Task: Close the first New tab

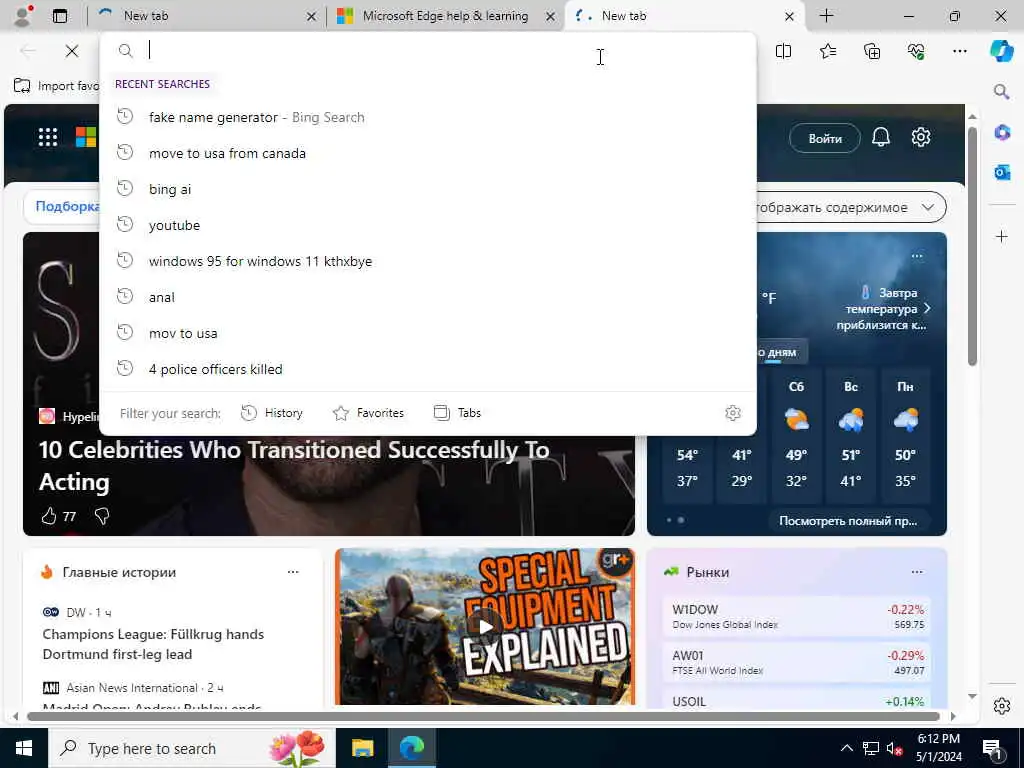Action: point(312,16)
